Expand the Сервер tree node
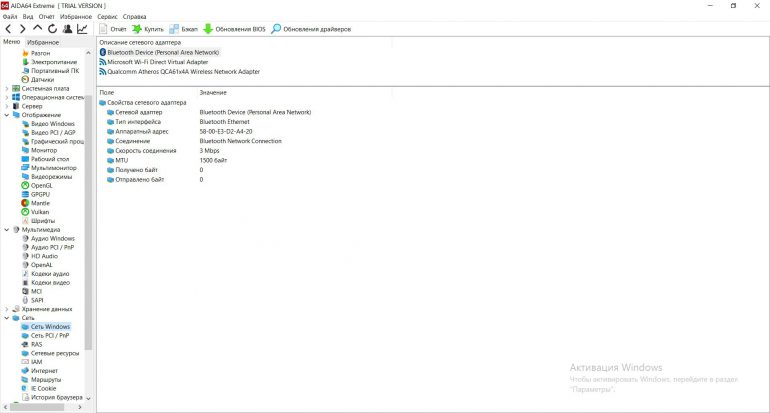770x413 pixels. click(x=6, y=106)
